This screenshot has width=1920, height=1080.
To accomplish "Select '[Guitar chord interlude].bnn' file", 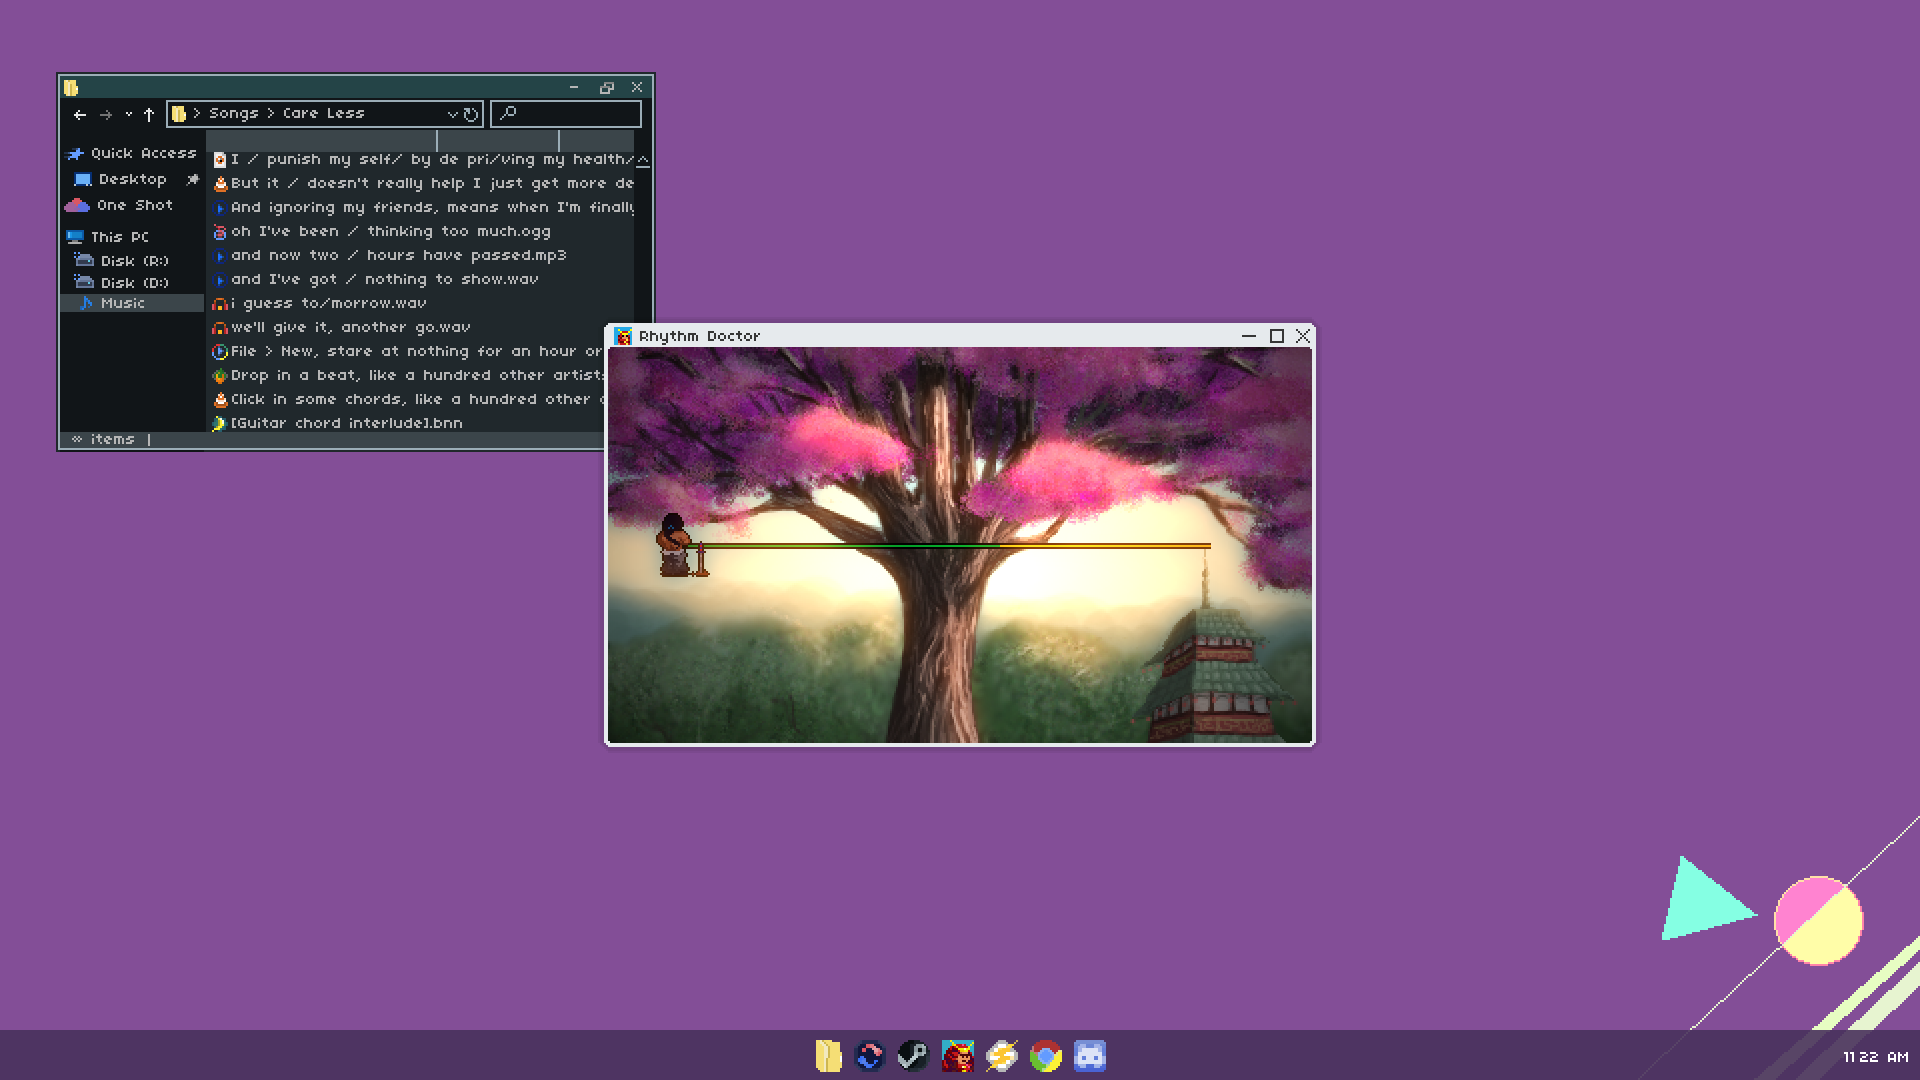I will coord(337,423).
